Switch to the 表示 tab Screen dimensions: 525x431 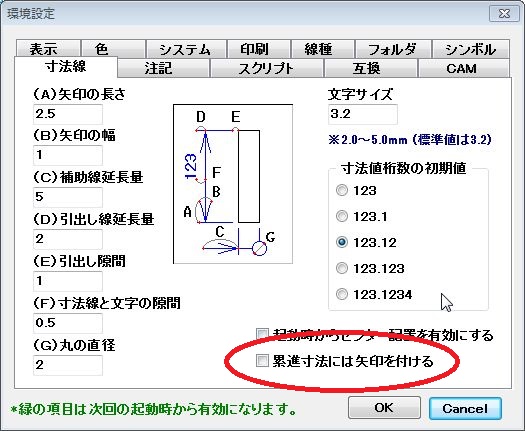tap(48, 49)
